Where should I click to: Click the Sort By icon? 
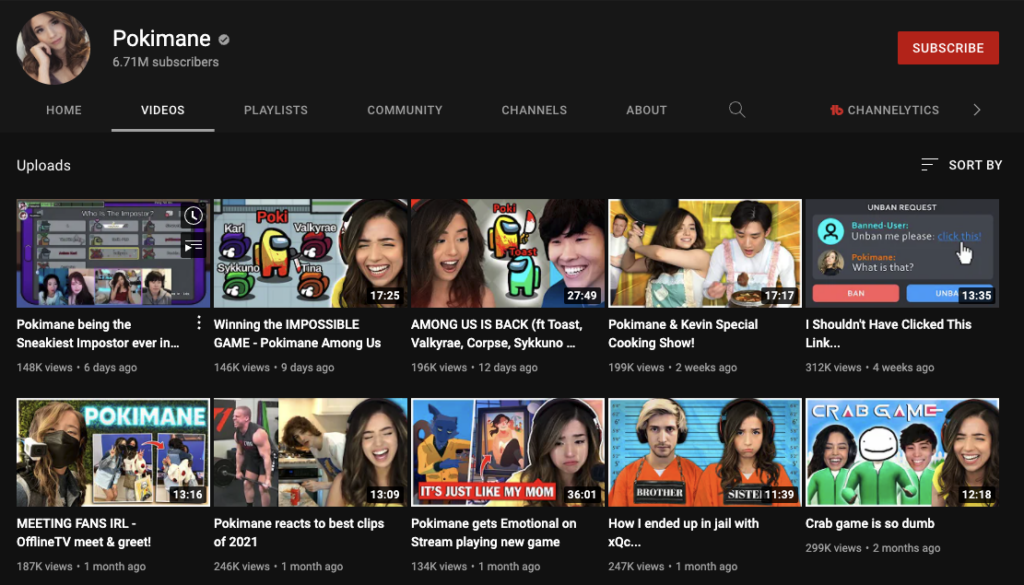click(x=929, y=165)
